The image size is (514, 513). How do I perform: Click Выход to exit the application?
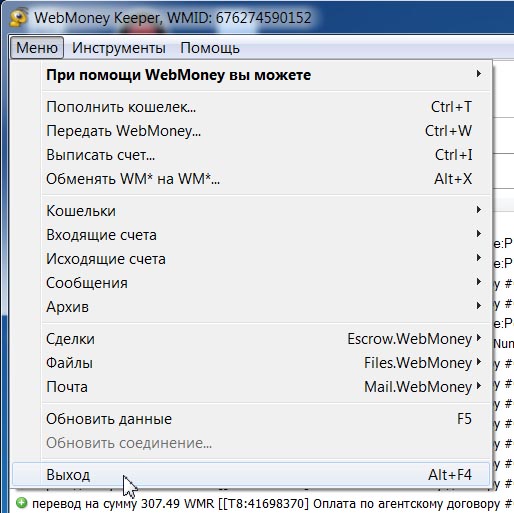pyautogui.click(x=251, y=475)
